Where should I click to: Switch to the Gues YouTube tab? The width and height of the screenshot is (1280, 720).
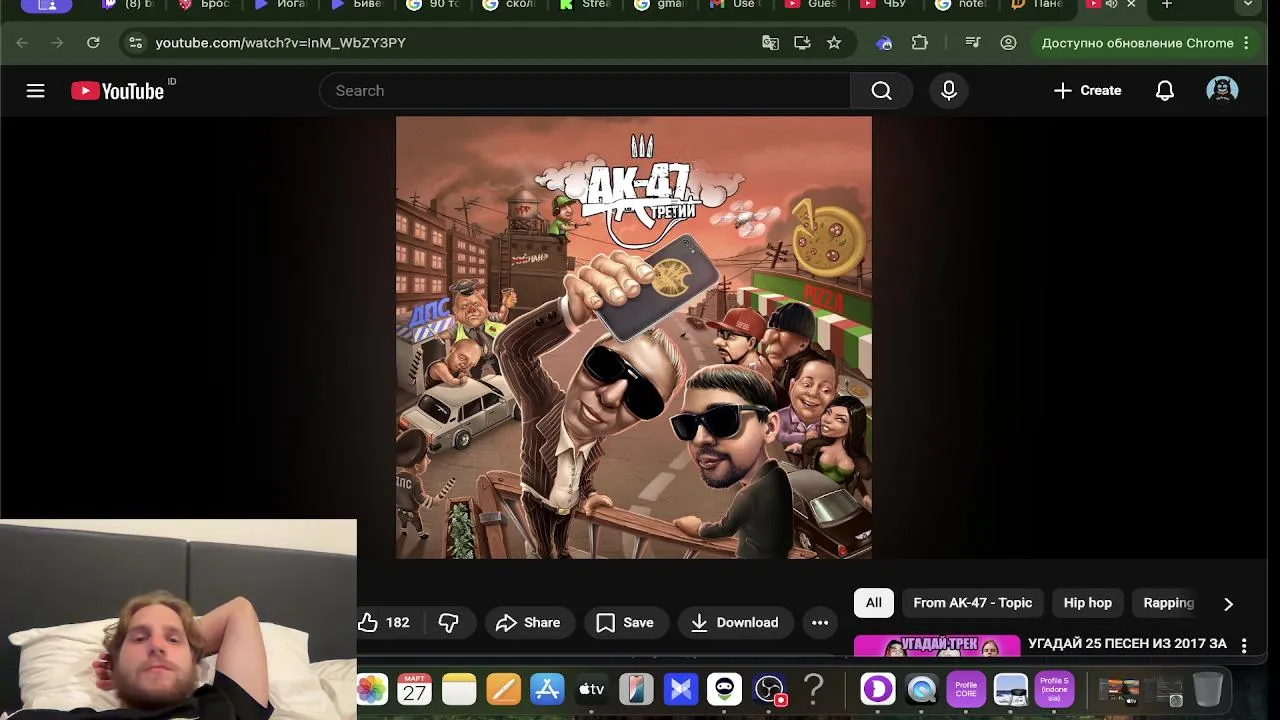811,5
